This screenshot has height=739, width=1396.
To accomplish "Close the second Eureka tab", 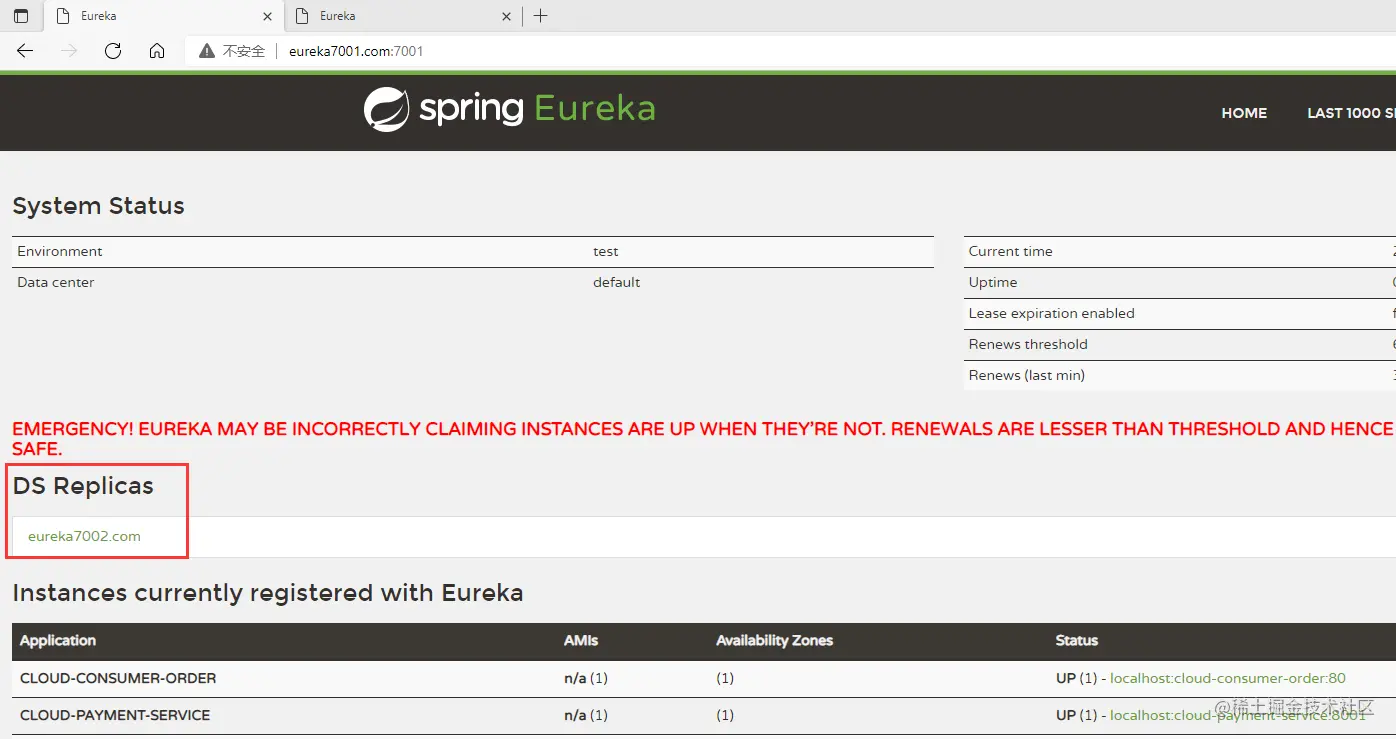I will [x=506, y=17].
